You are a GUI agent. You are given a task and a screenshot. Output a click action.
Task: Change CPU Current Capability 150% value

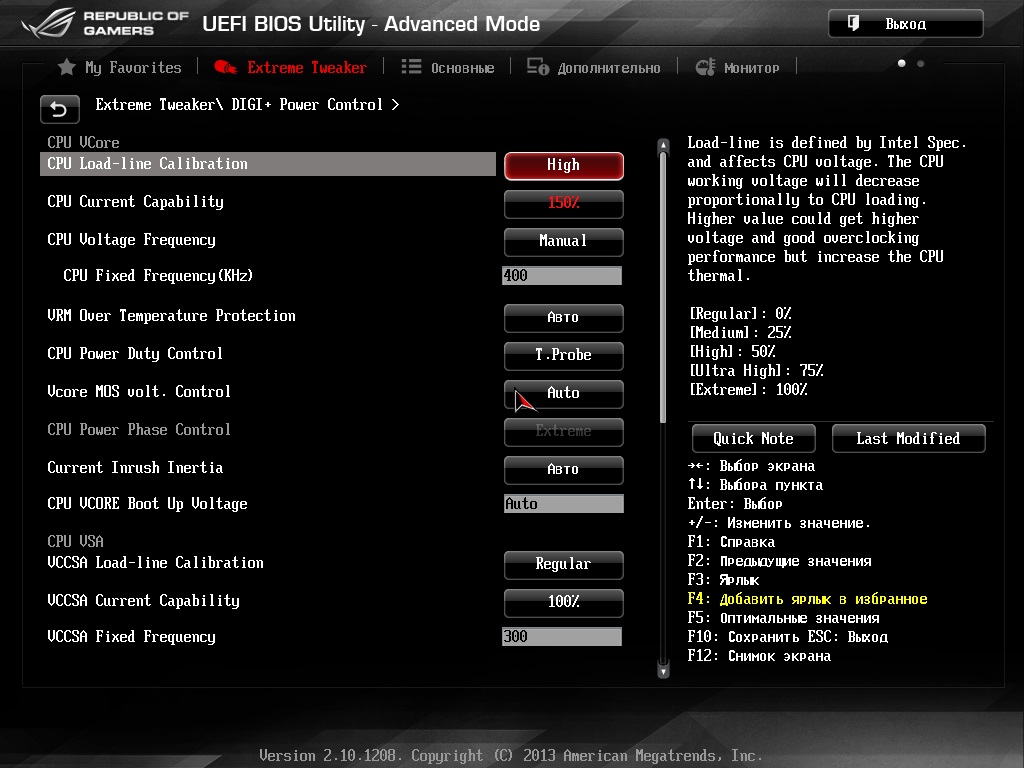pyautogui.click(x=564, y=203)
